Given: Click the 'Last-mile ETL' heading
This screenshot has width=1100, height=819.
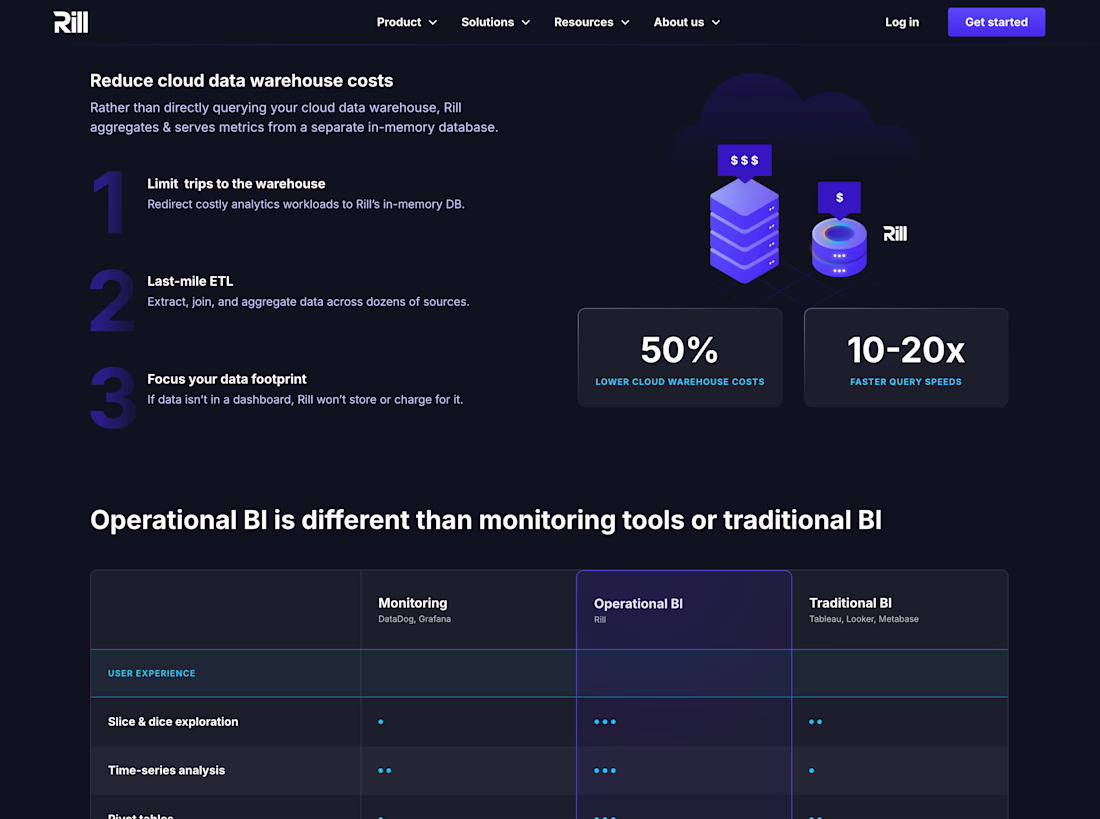Looking at the screenshot, I should pos(190,281).
